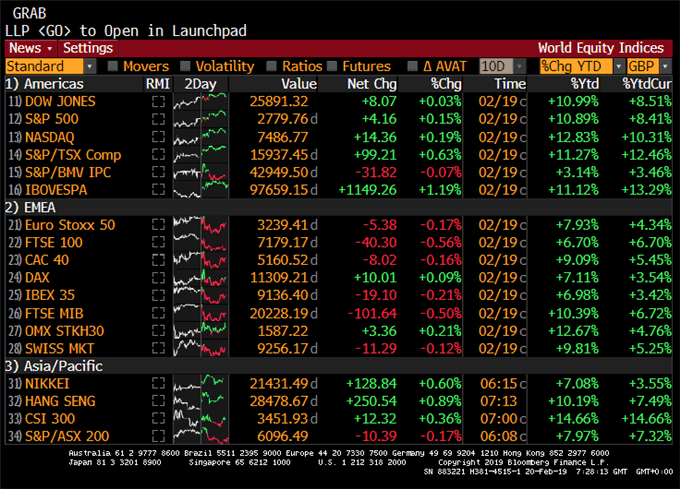Open the Standard view dropdown arrow
This screenshot has height=489, width=680.
click(90, 66)
